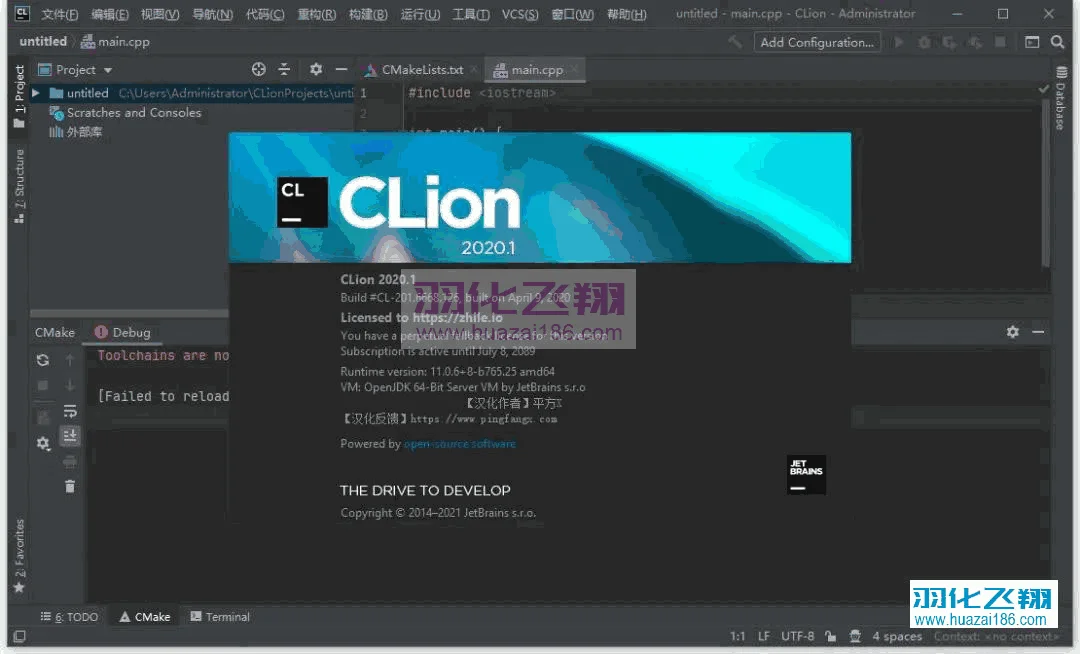Click the up arrow in CMake panel
This screenshot has height=654, width=1080.
coord(70,359)
